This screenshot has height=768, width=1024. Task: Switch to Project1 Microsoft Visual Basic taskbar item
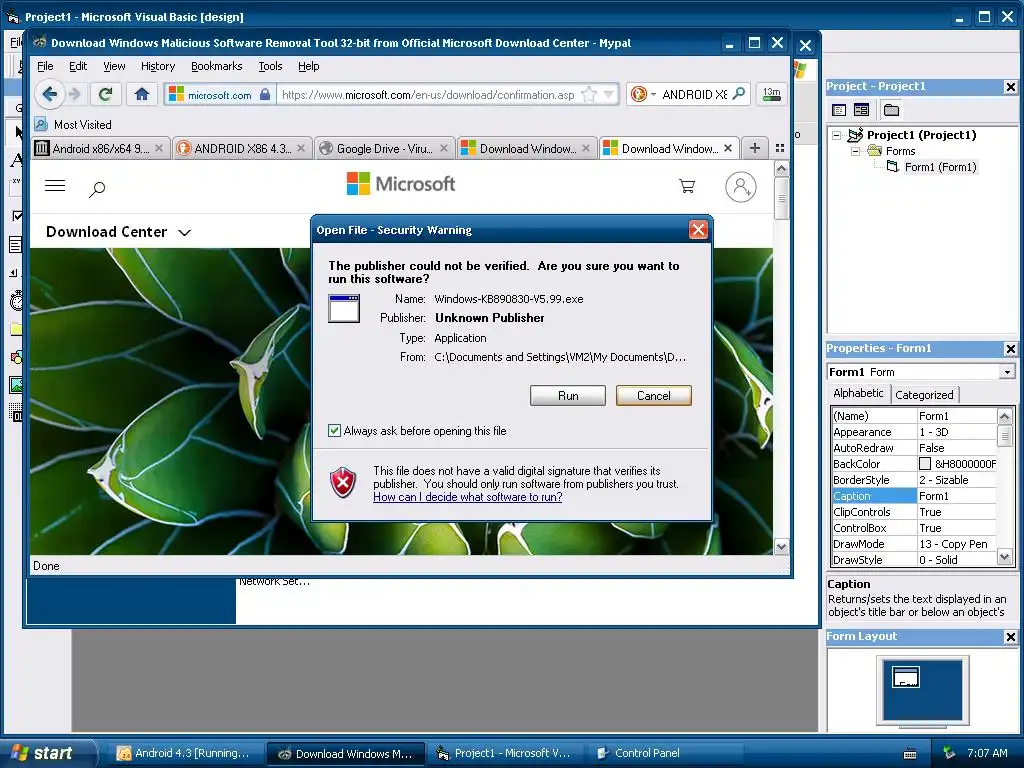[x=504, y=753]
